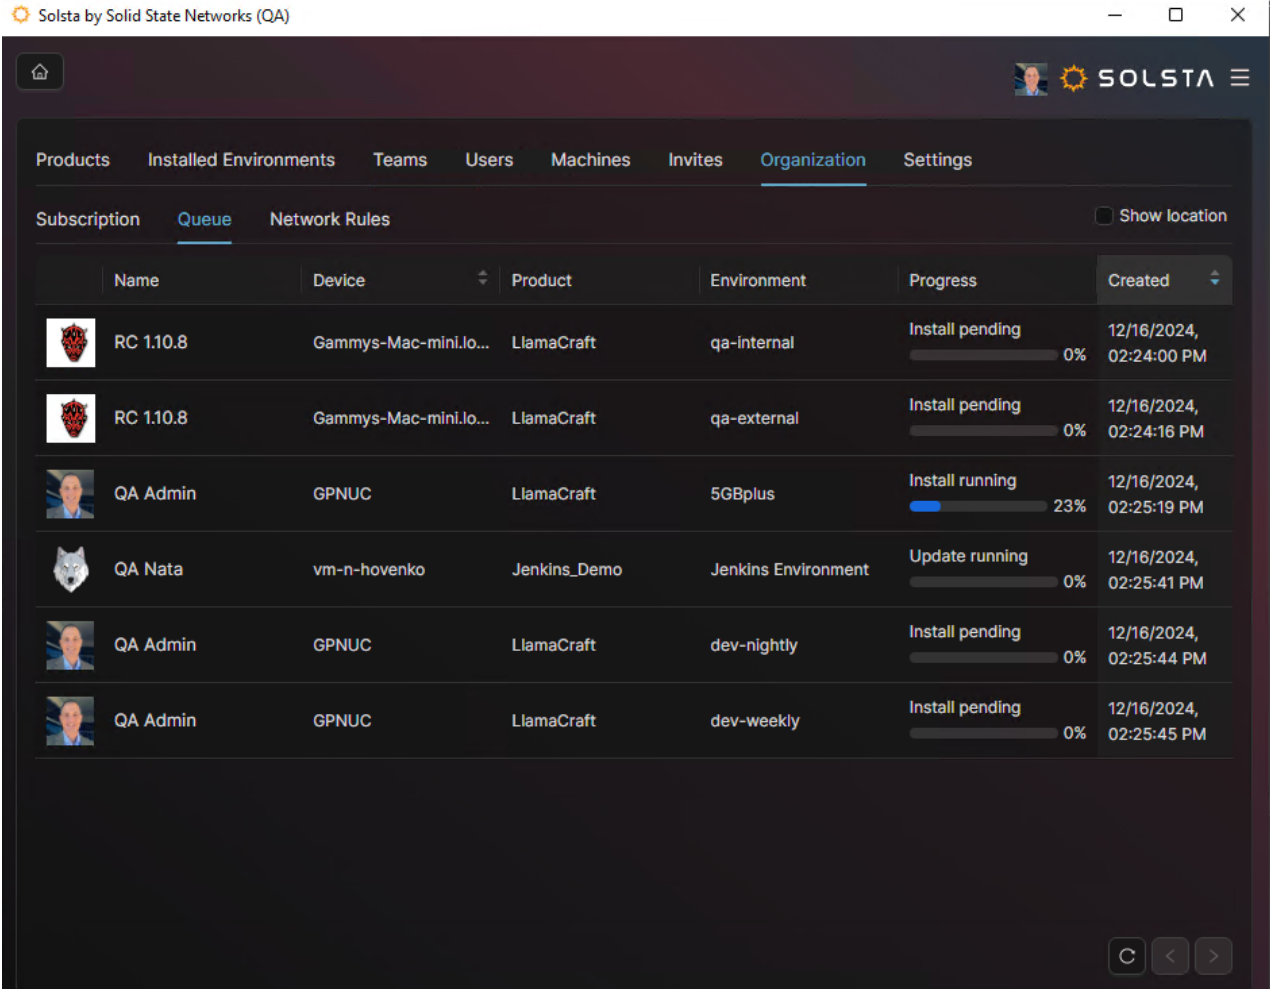Select the Organization tab
This screenshot has height=989, width=1270.
tap(813, 160)
